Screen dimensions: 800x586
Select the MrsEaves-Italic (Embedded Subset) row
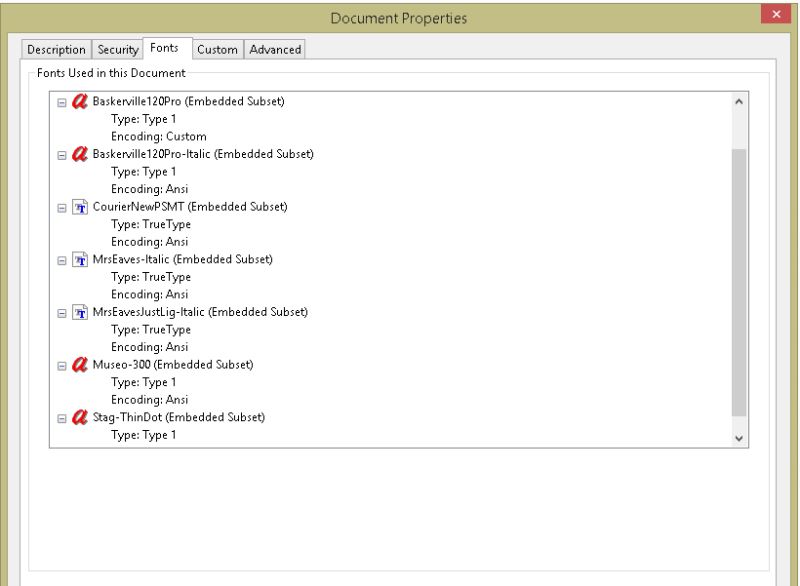tap(183, 259)
